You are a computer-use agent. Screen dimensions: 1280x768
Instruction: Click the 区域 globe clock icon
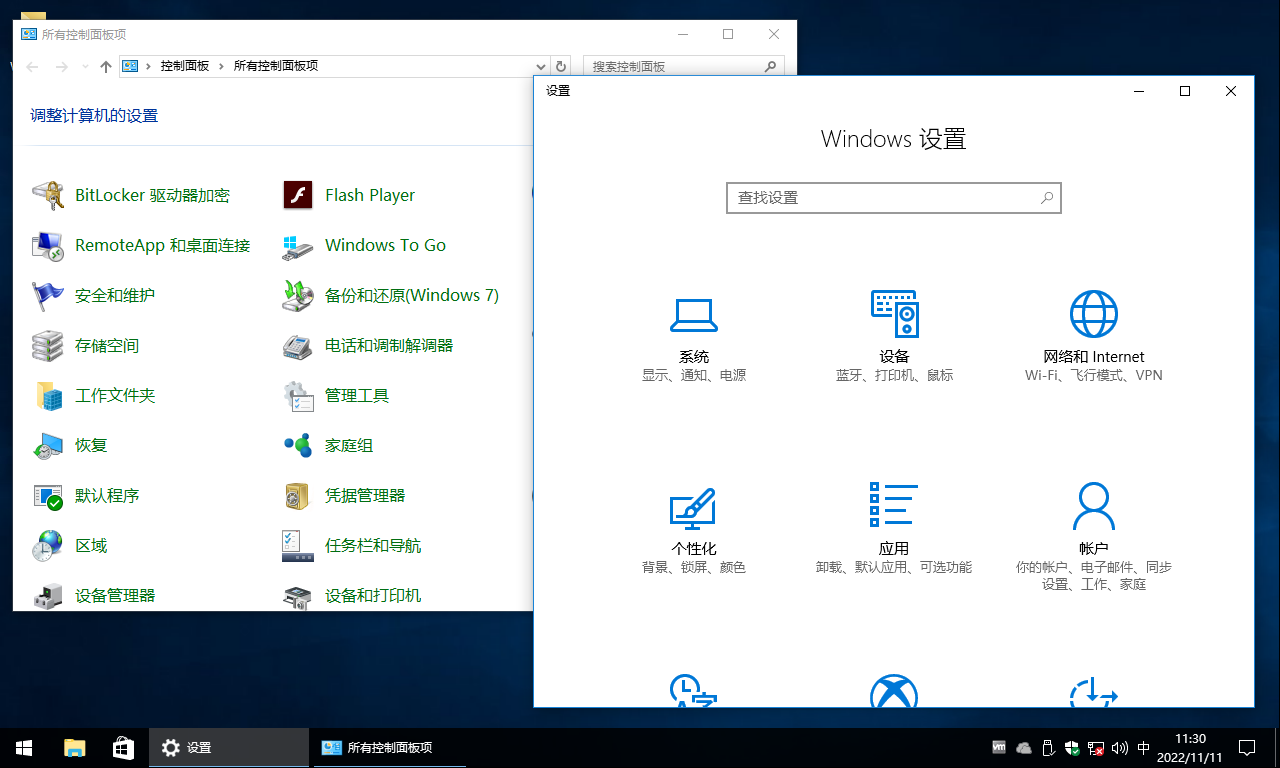48,545
